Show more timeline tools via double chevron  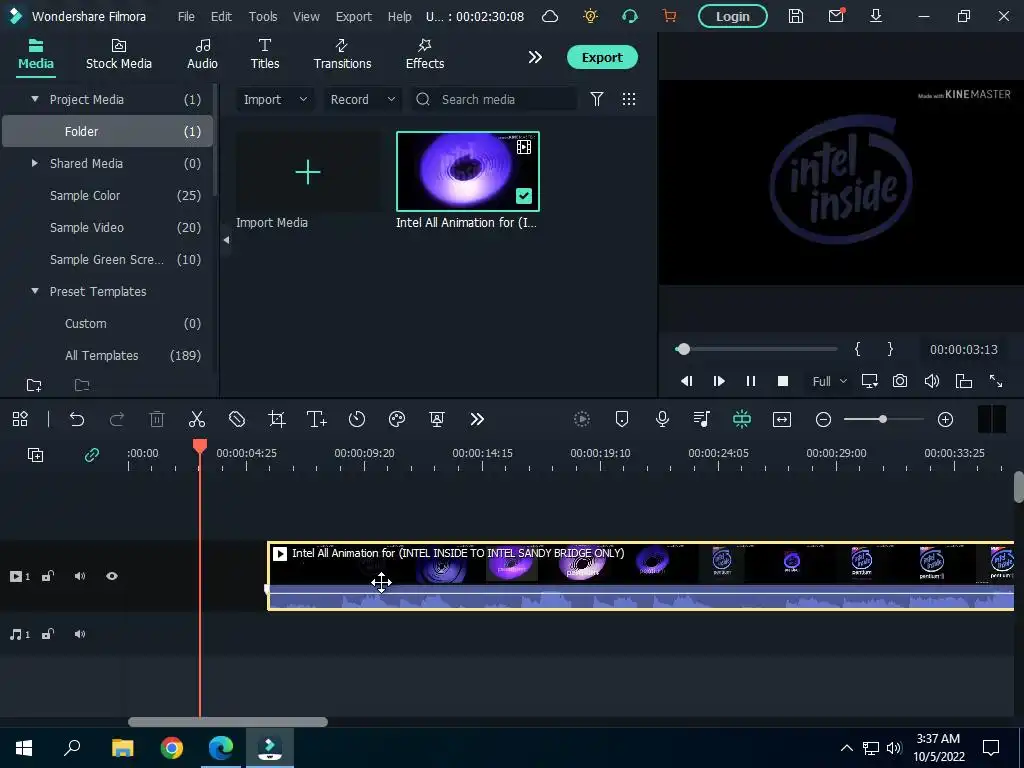click(477, 419)
